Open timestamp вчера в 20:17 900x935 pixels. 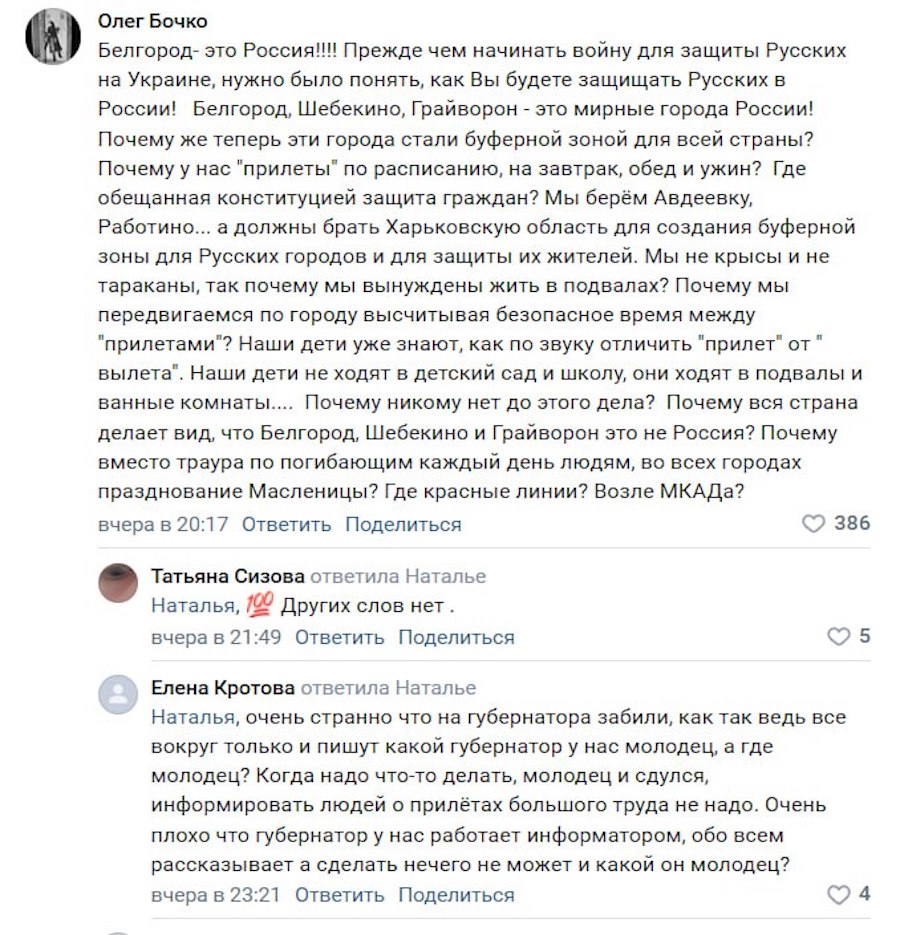point(163,524)
